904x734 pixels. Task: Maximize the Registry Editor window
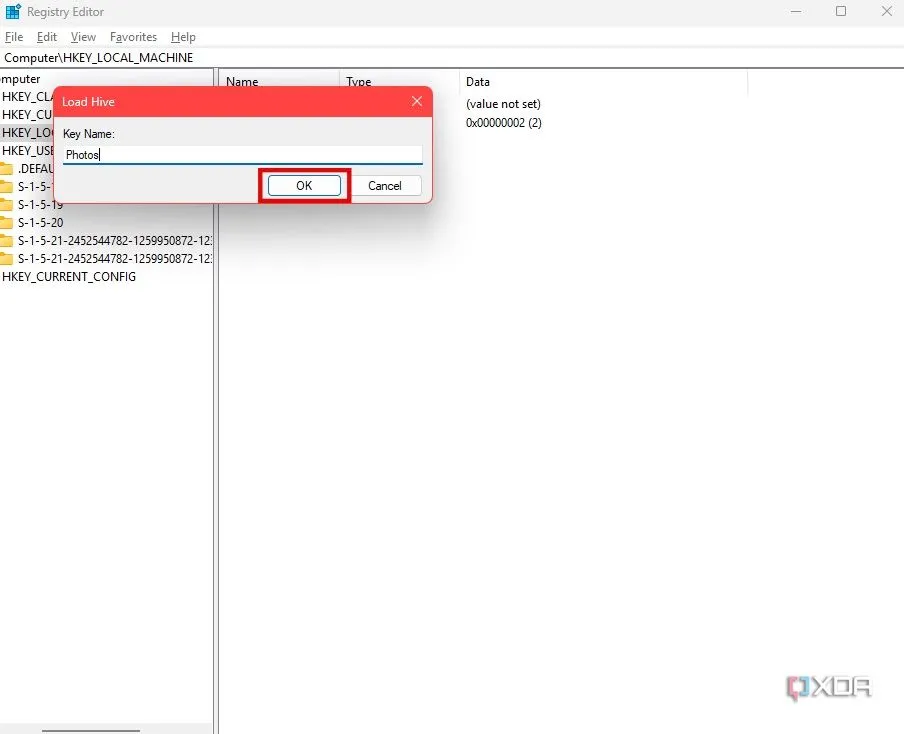841,12
